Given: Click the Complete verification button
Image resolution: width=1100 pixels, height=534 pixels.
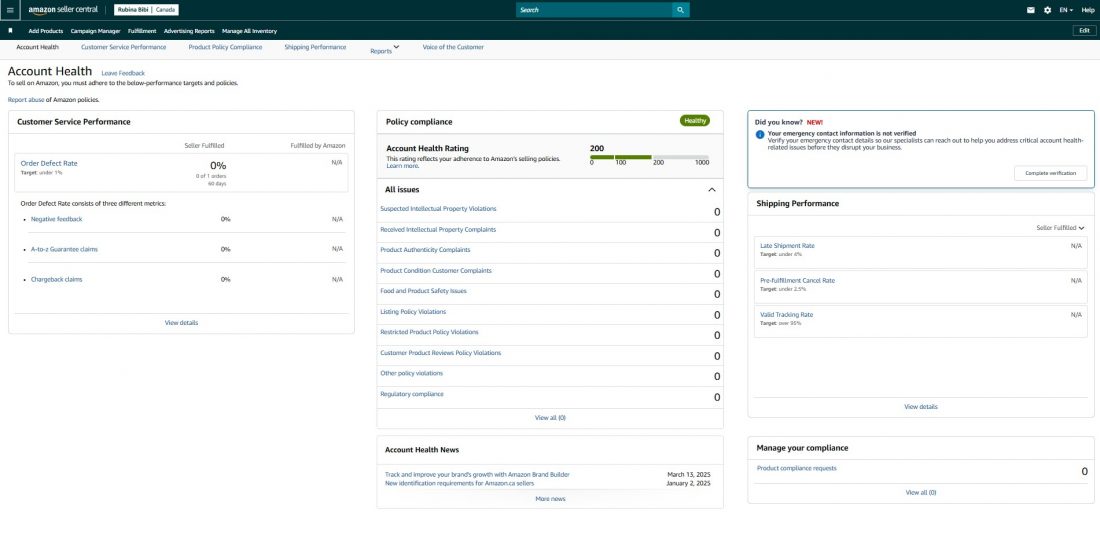Looking at the screenshot, I should tap(1050, 173).
